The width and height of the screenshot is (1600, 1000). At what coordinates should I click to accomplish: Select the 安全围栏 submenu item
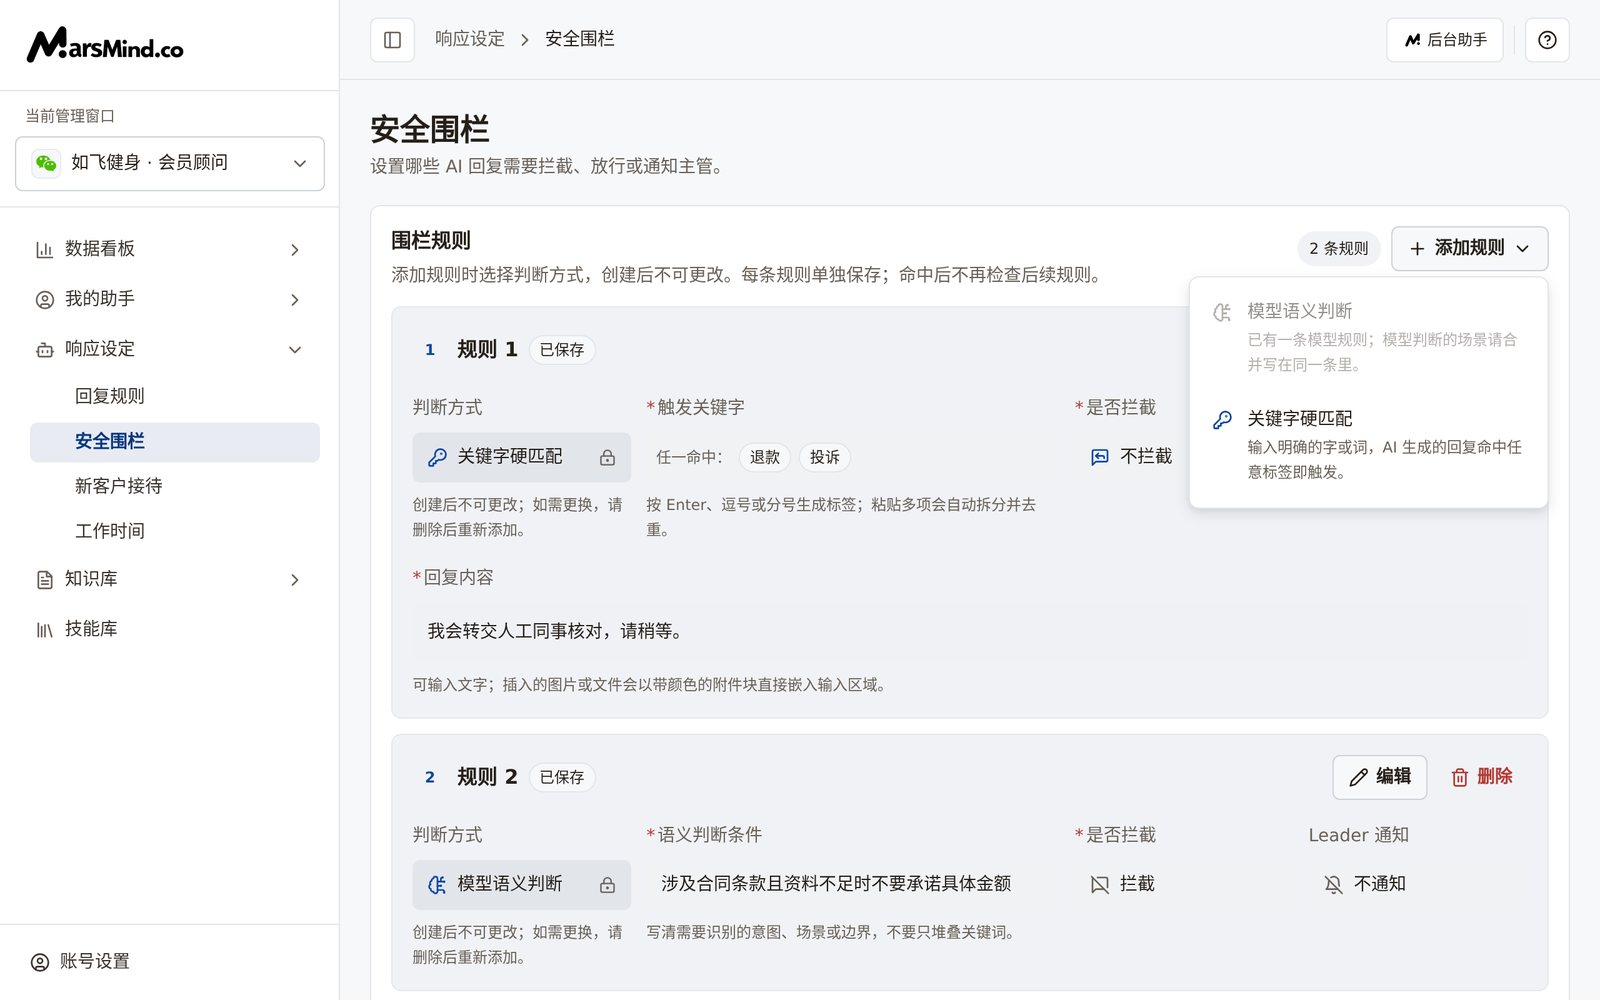click(x=175, y=442)
